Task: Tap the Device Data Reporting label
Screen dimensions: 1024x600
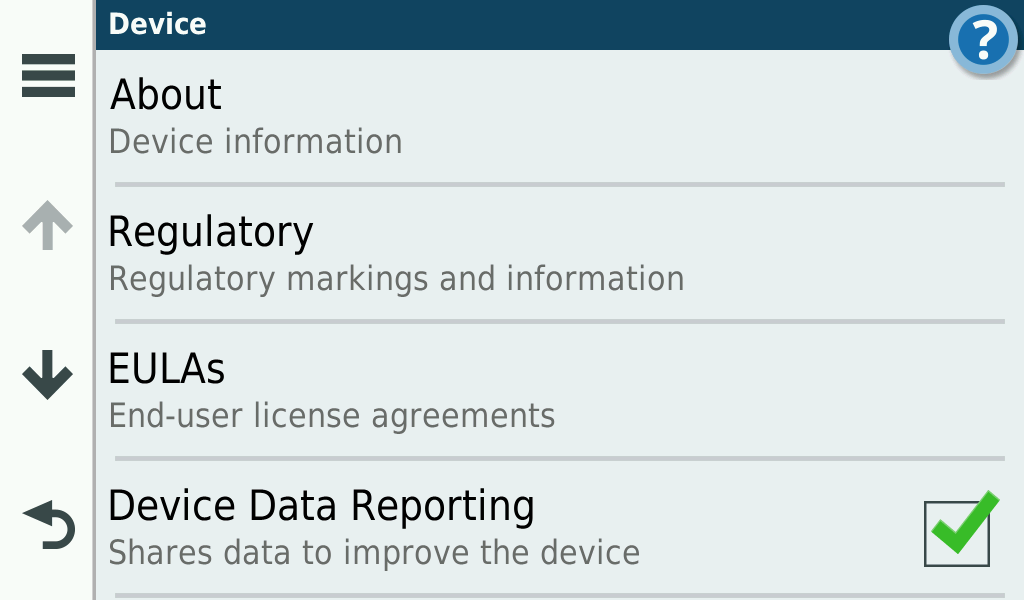Action: (x=321, y=506)
